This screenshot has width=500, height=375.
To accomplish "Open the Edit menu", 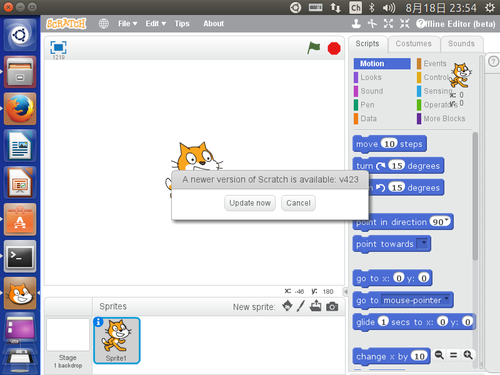I will pyautogui.click(x=155, y=24).
